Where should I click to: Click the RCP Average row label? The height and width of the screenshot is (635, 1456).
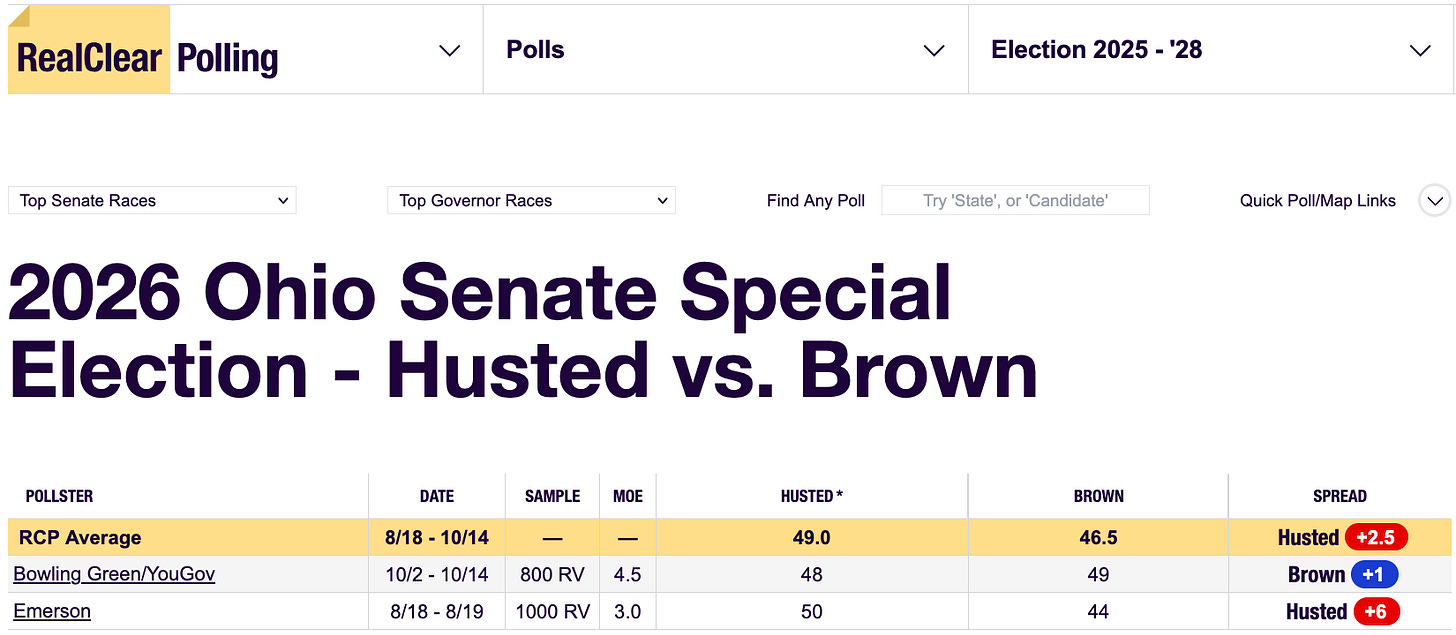tap(80, 538)
